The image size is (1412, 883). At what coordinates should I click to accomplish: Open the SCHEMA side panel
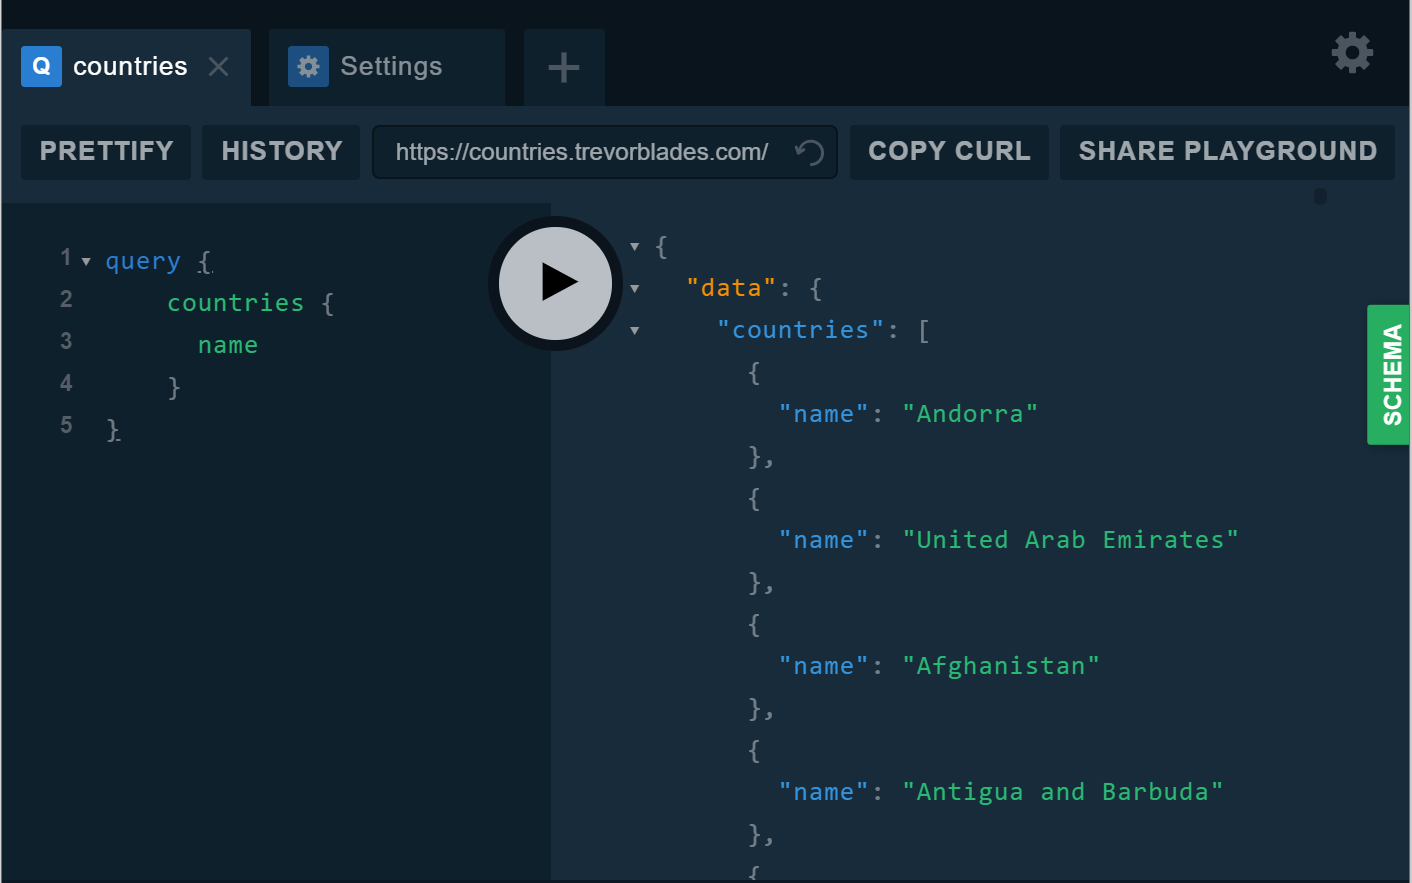pos(1389,375)
